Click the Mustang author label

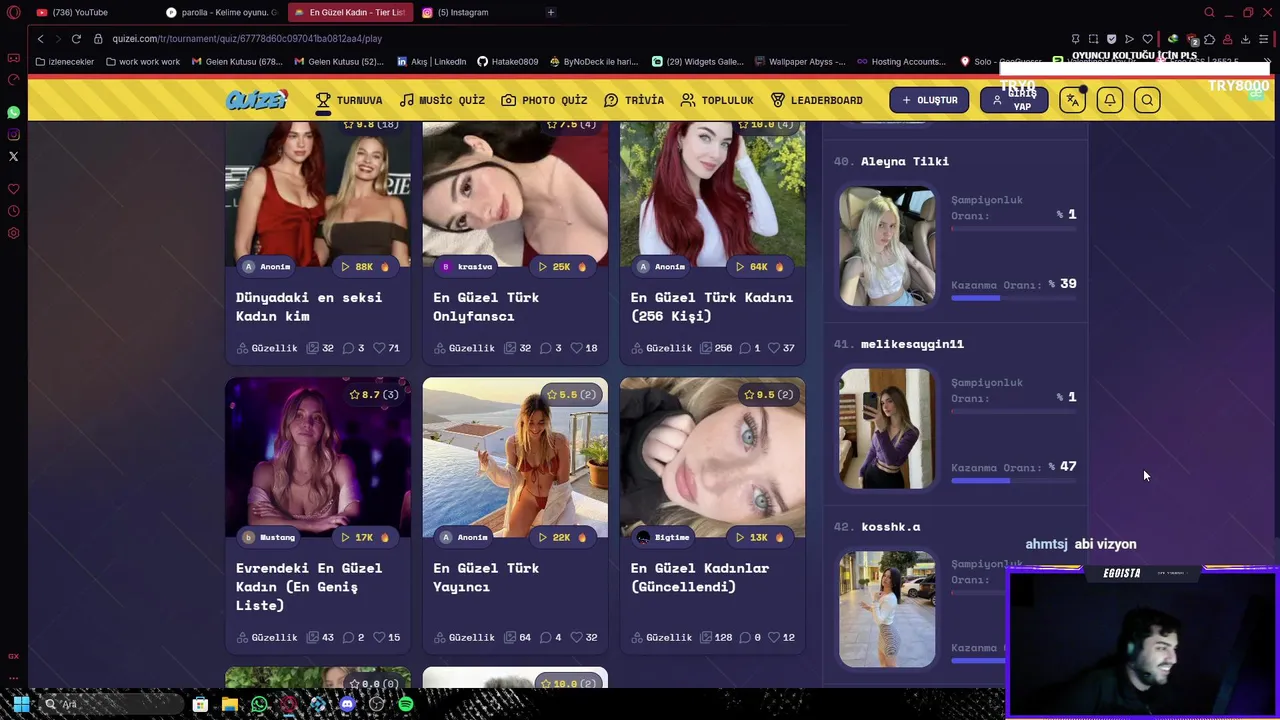point(270,537)
